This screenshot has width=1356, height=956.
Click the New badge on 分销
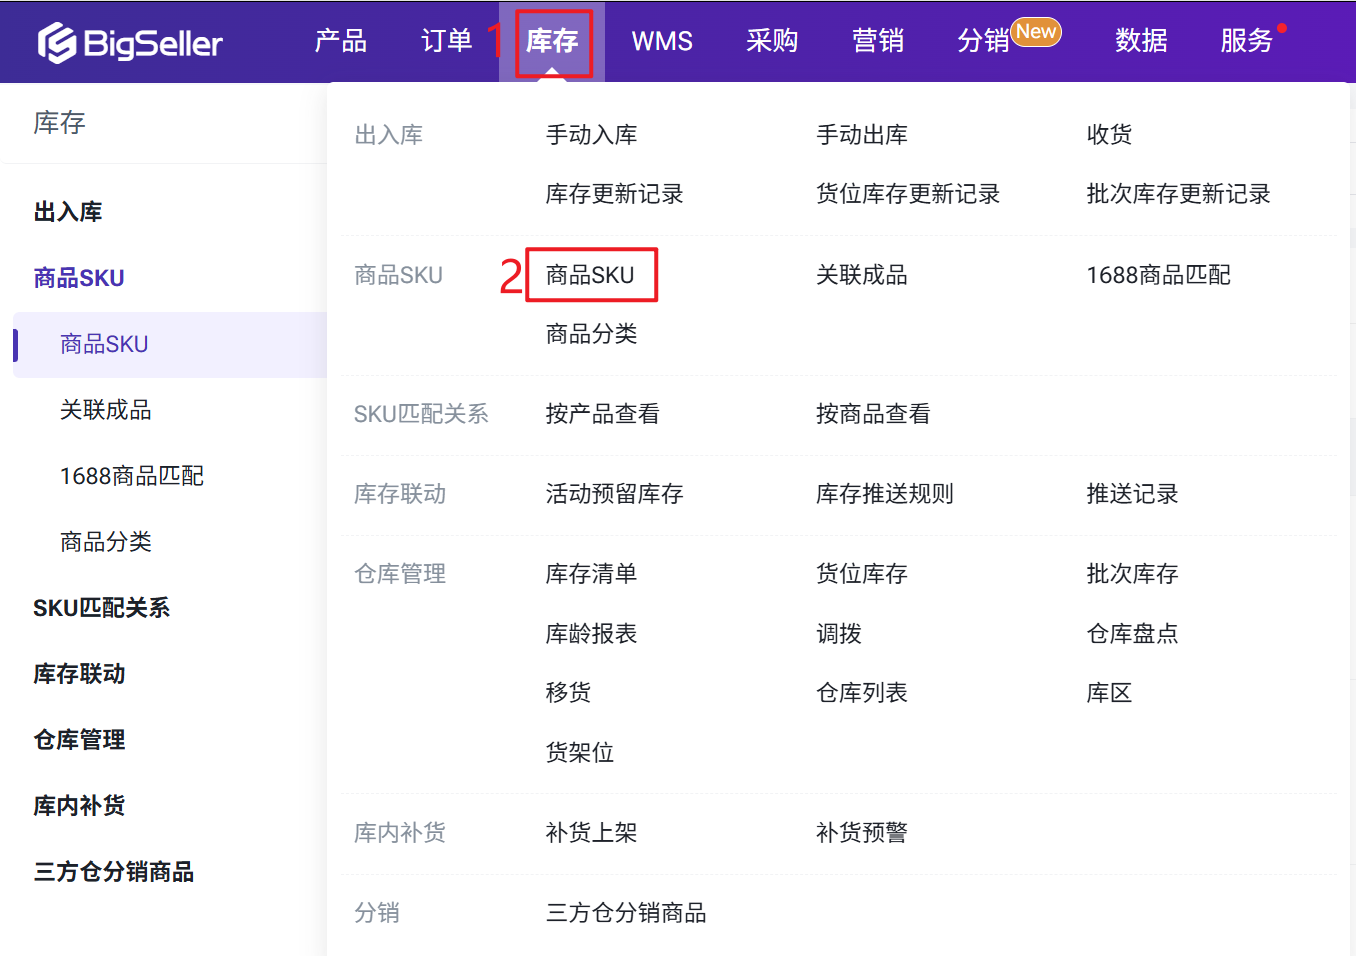point(1036,32)
